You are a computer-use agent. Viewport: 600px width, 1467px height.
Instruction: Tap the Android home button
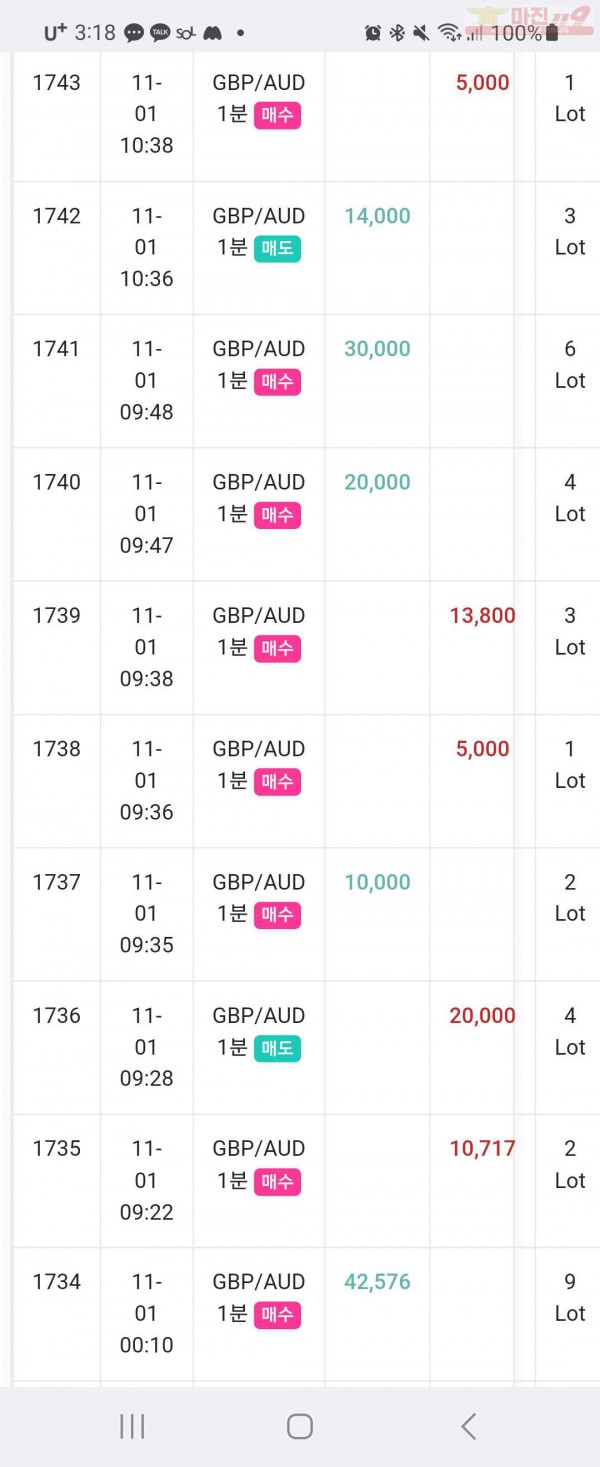point(300,1426)
